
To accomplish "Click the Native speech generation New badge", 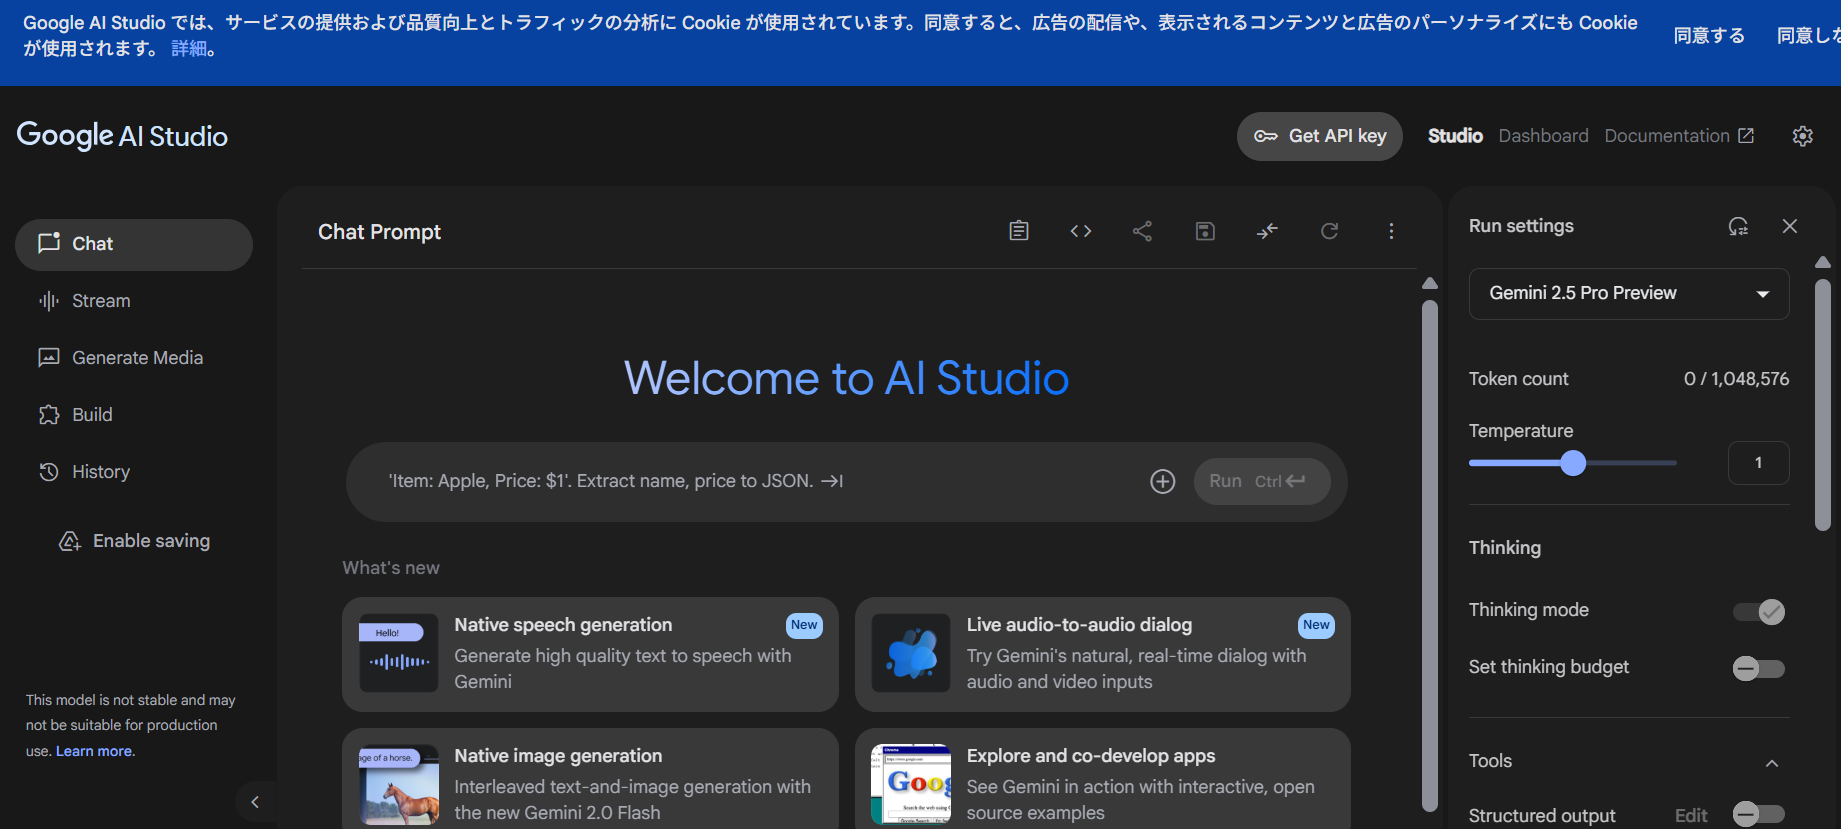I will click(804, 625).
